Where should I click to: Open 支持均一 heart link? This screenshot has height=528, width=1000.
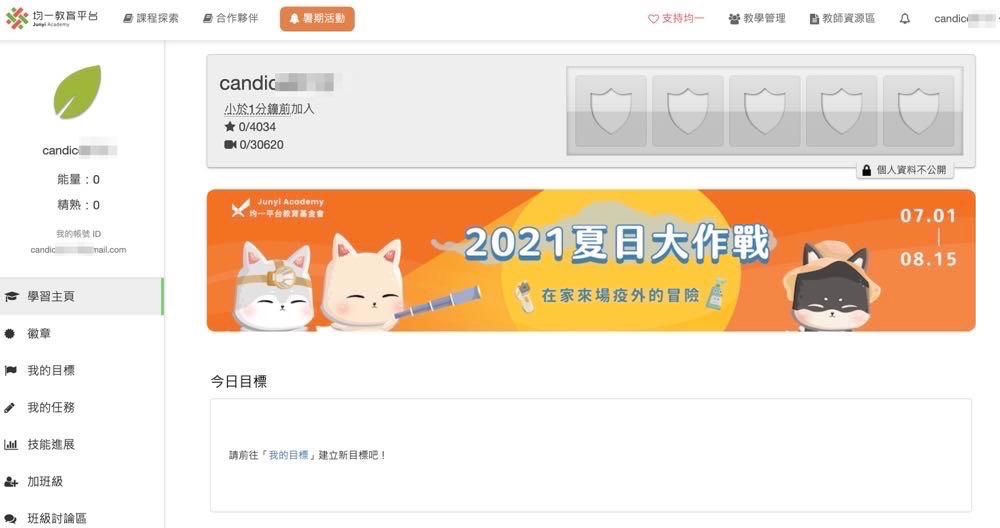point(676,18)
